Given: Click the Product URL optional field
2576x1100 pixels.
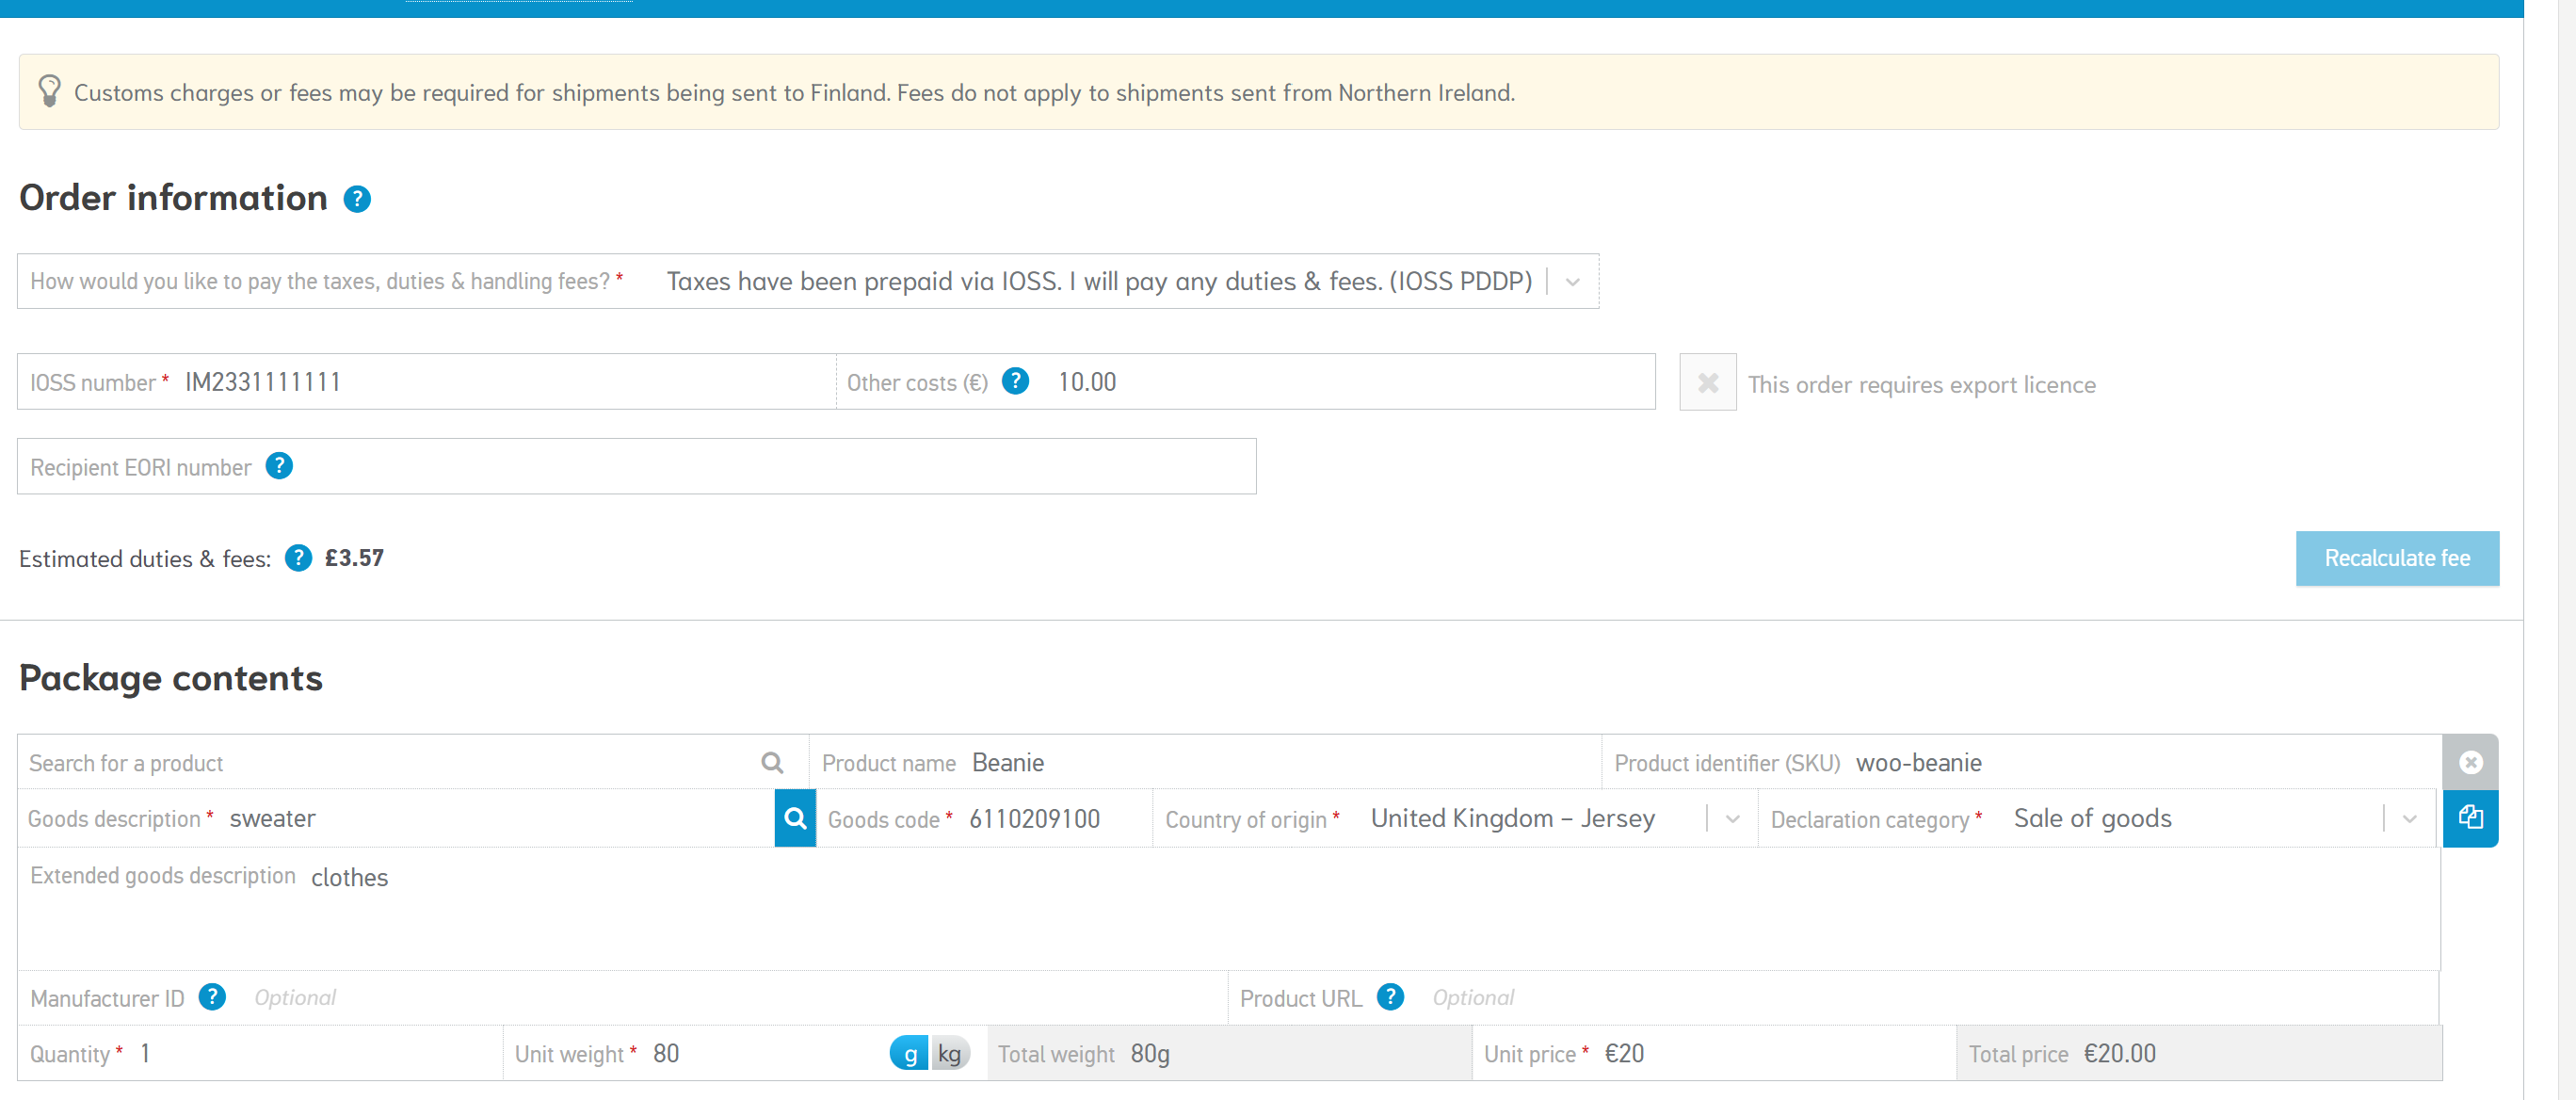Looking at the screenshot, I should pyautogui.click(x=1833, y=998).
